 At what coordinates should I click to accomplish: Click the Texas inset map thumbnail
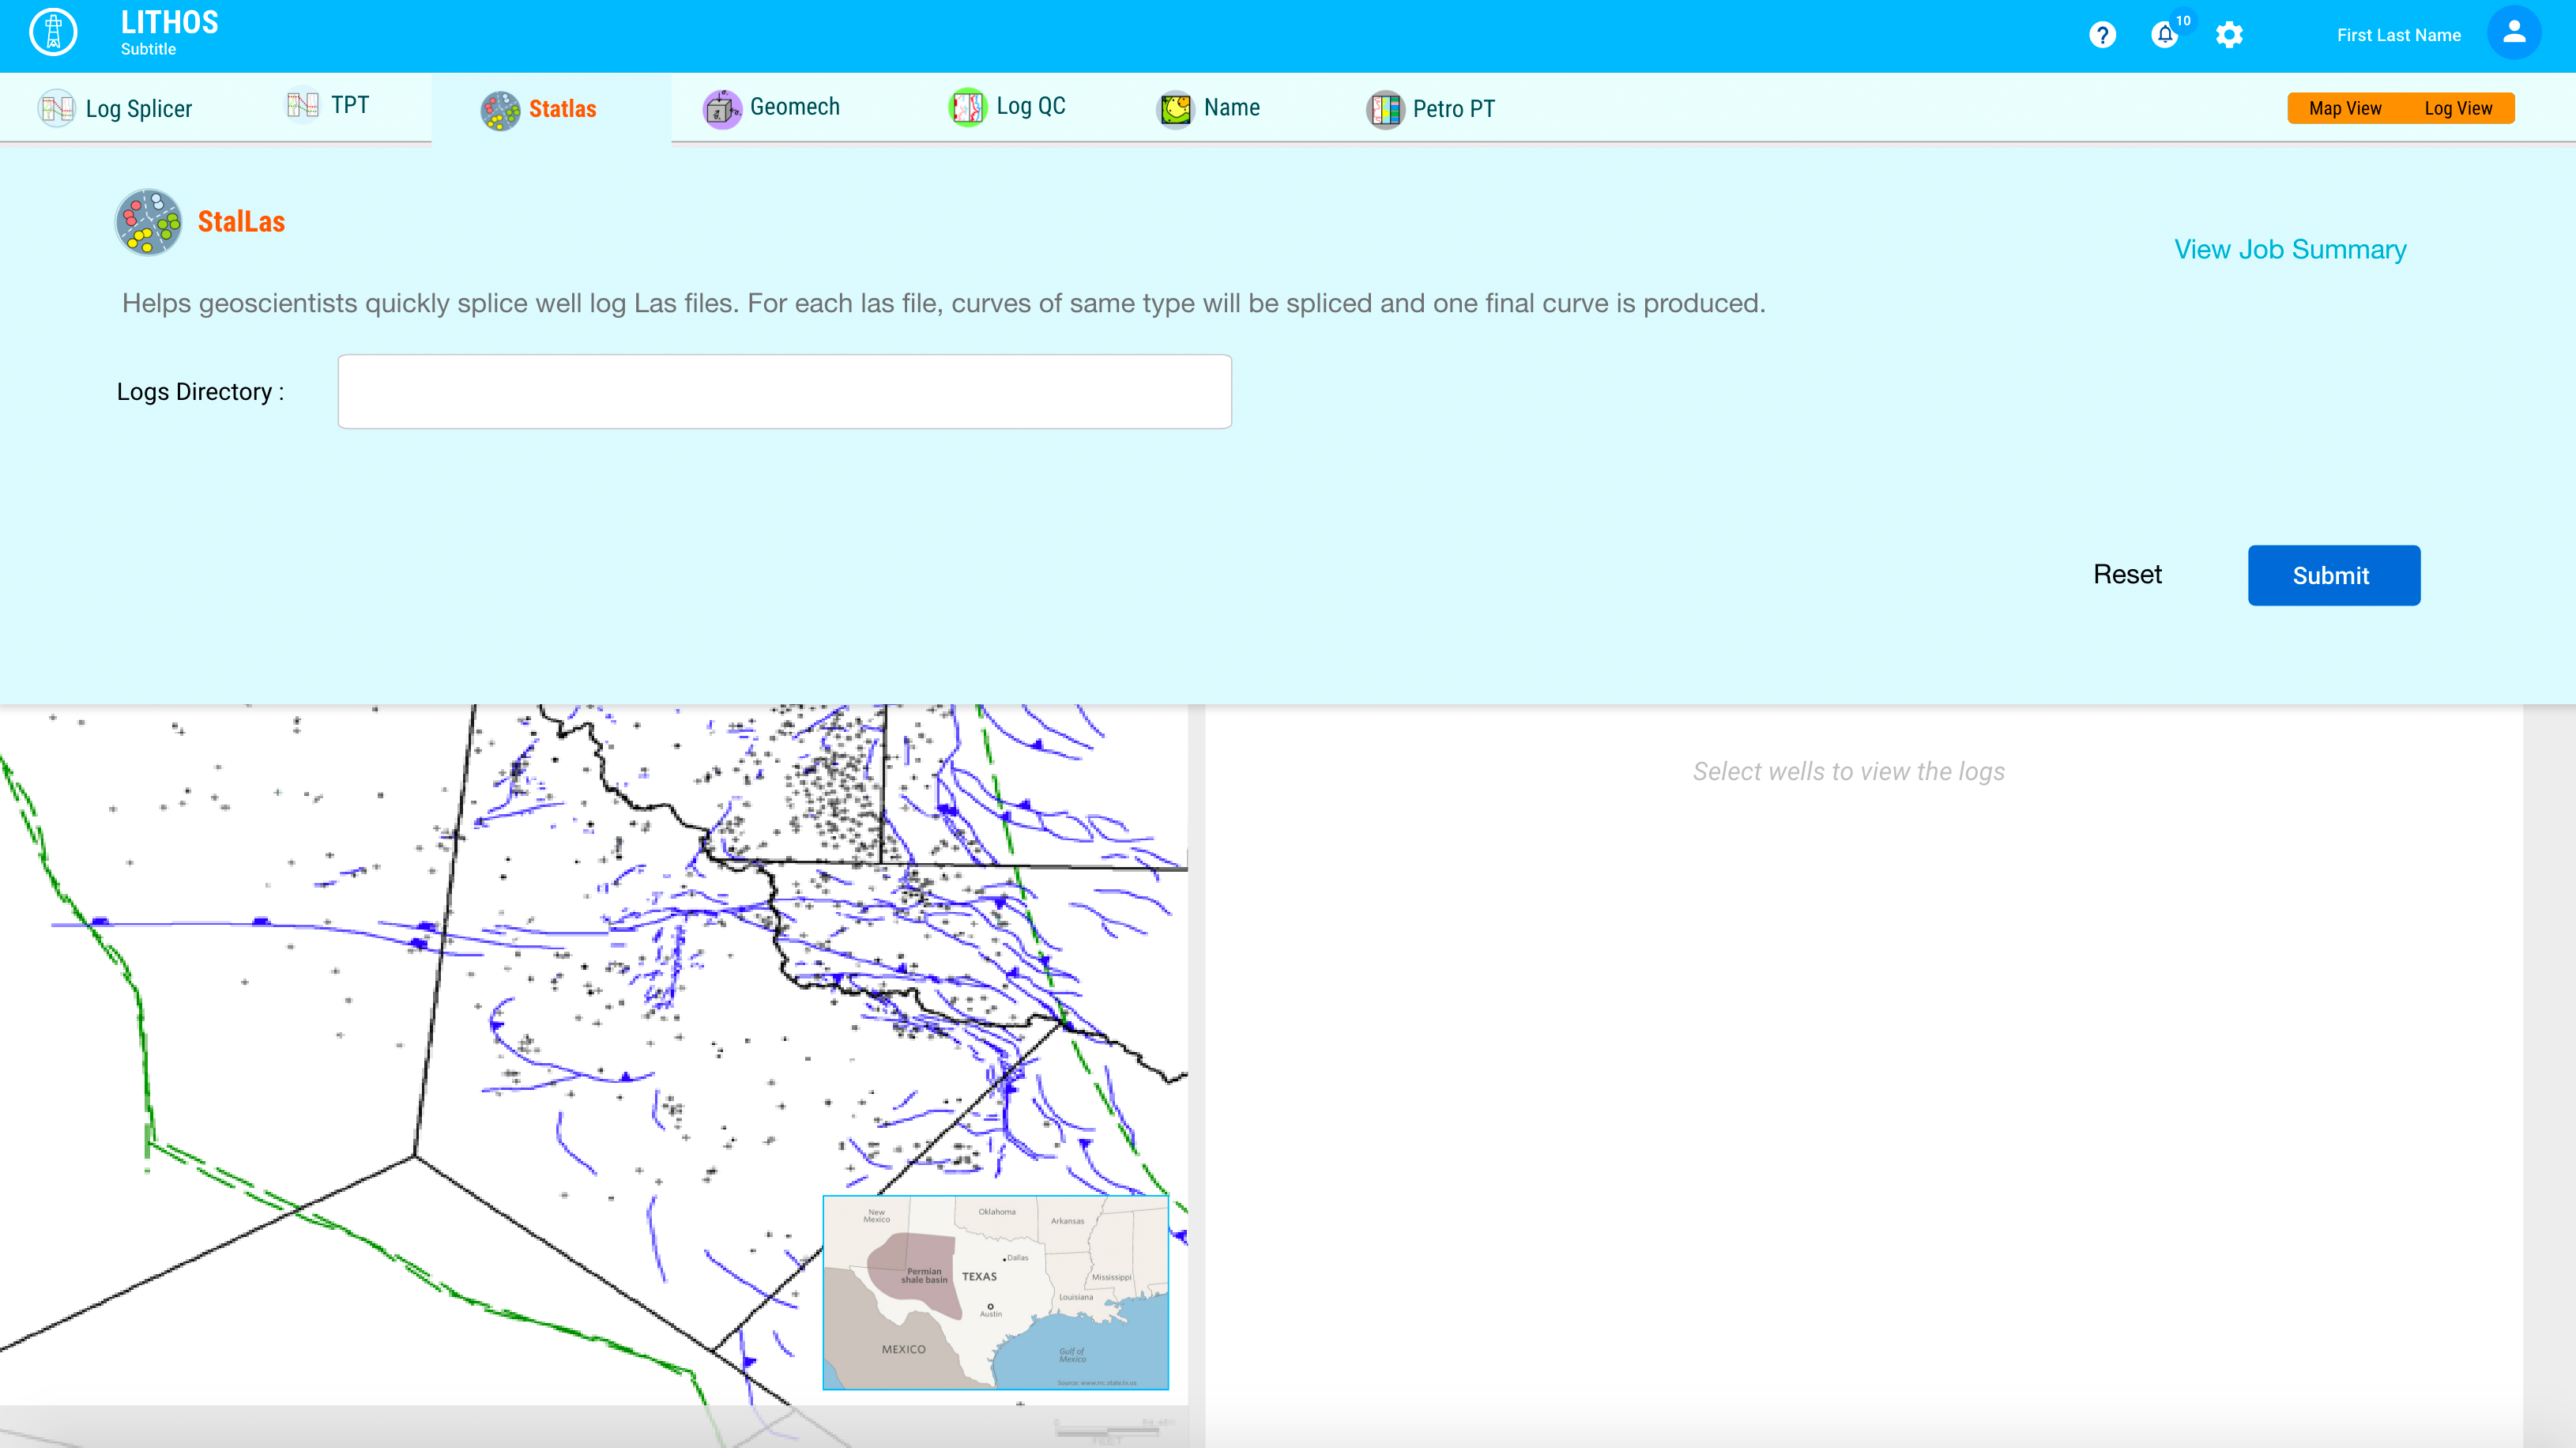pos(995,1292)
